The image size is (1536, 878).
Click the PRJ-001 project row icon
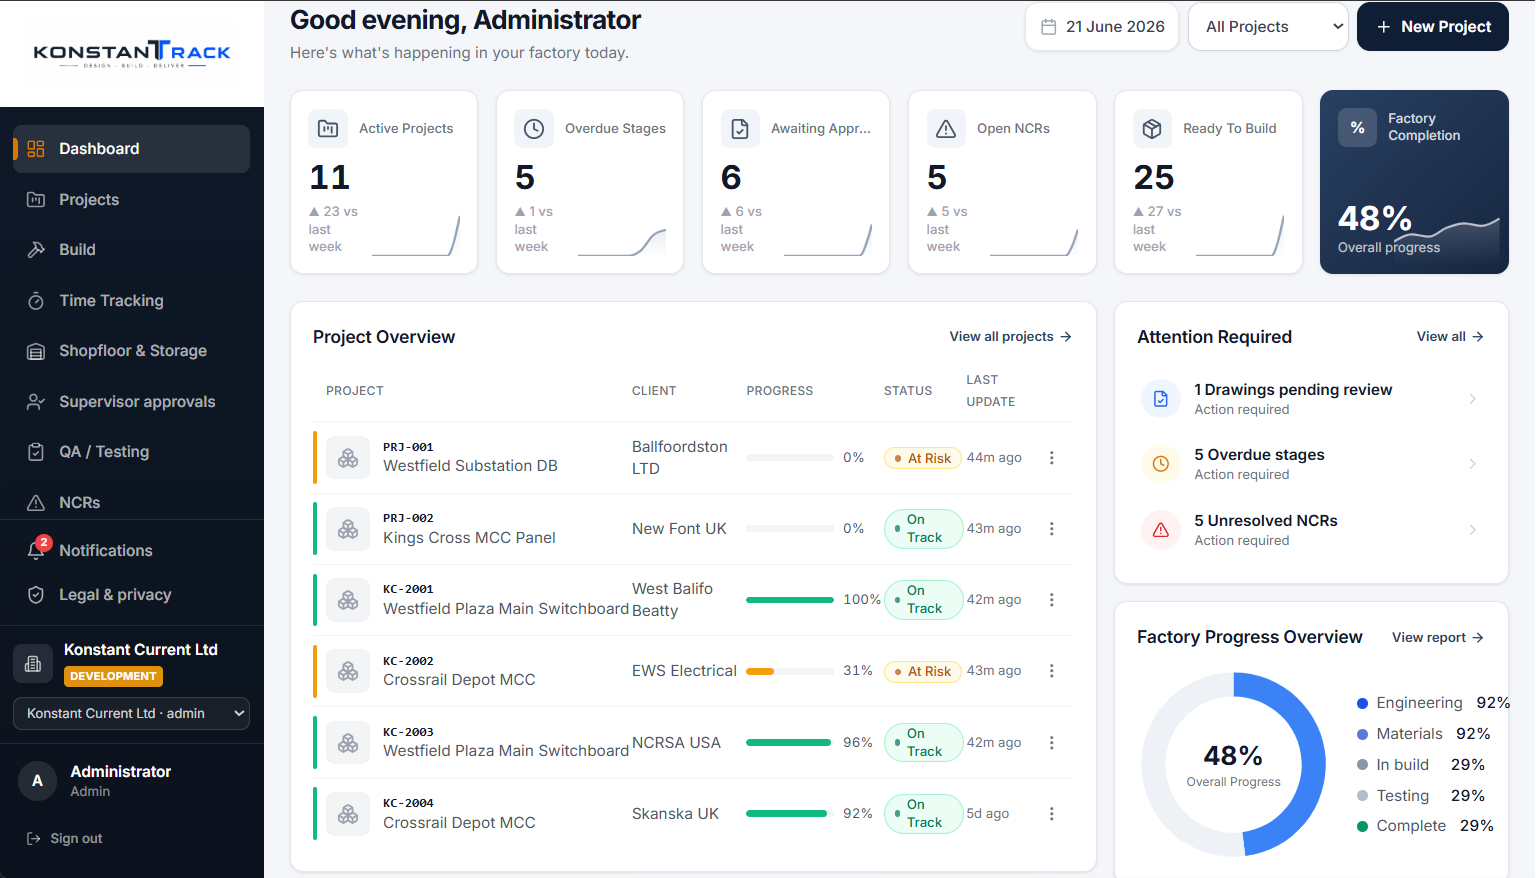pos(348,458)
